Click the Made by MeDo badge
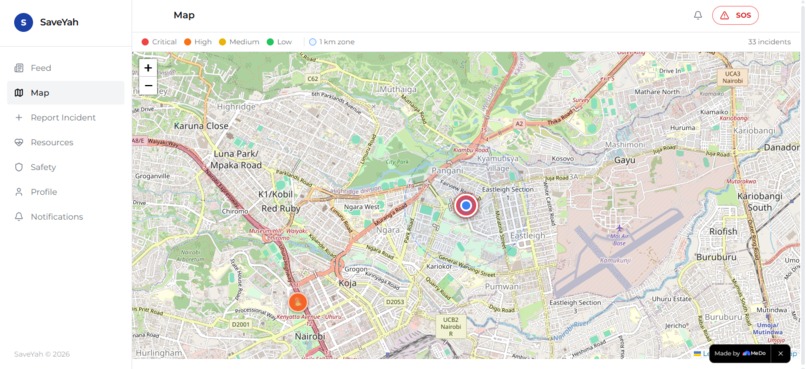Image resolution: width=806 pixels, height=369 pixels. (x=749, y=354)
